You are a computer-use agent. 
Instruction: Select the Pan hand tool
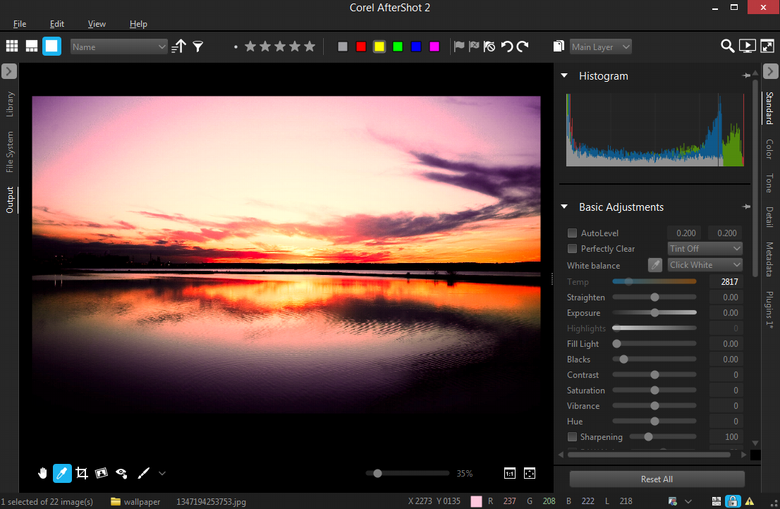tap(43, 473)
